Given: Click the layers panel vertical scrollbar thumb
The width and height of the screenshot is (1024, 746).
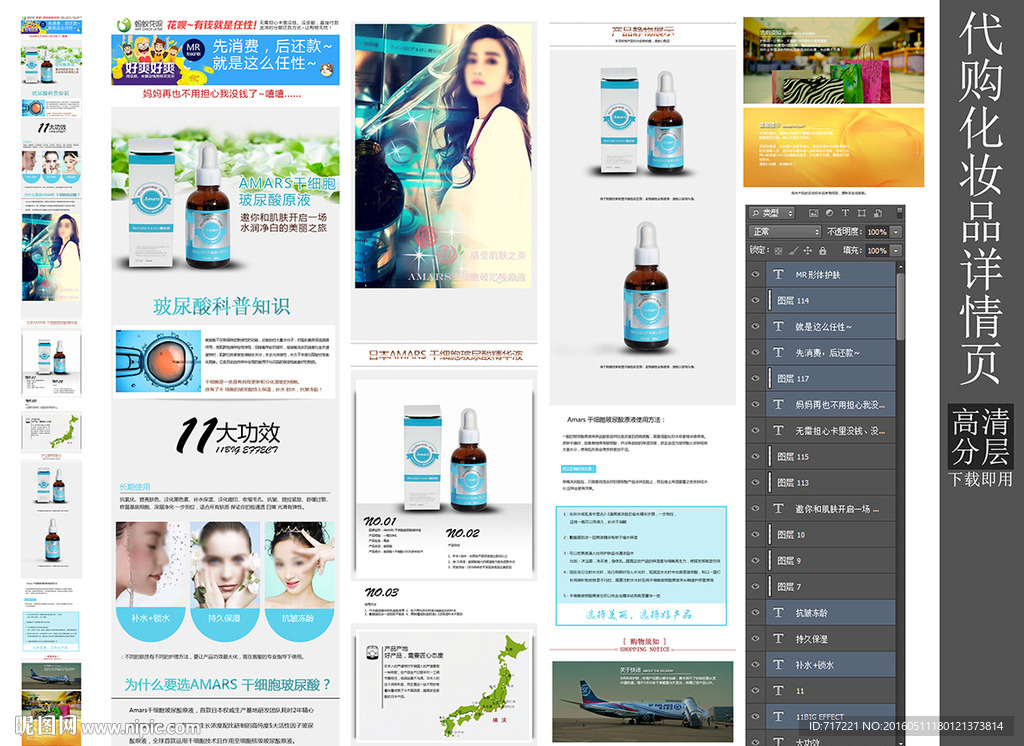Looking at the screenshot, I should tap(901, 306).
